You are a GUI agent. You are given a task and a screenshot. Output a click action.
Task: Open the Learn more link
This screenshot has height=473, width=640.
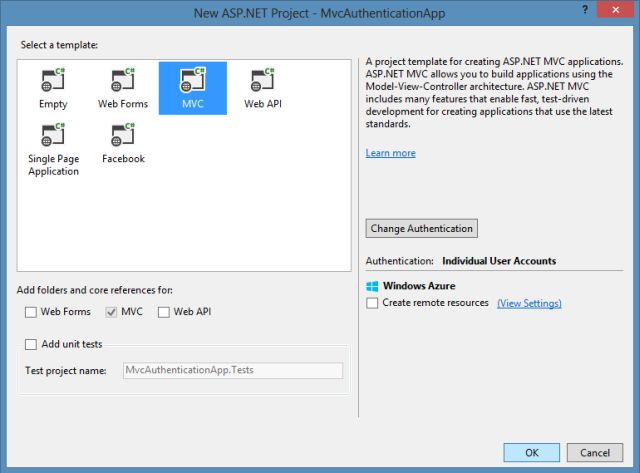click(x=391, y=153)
